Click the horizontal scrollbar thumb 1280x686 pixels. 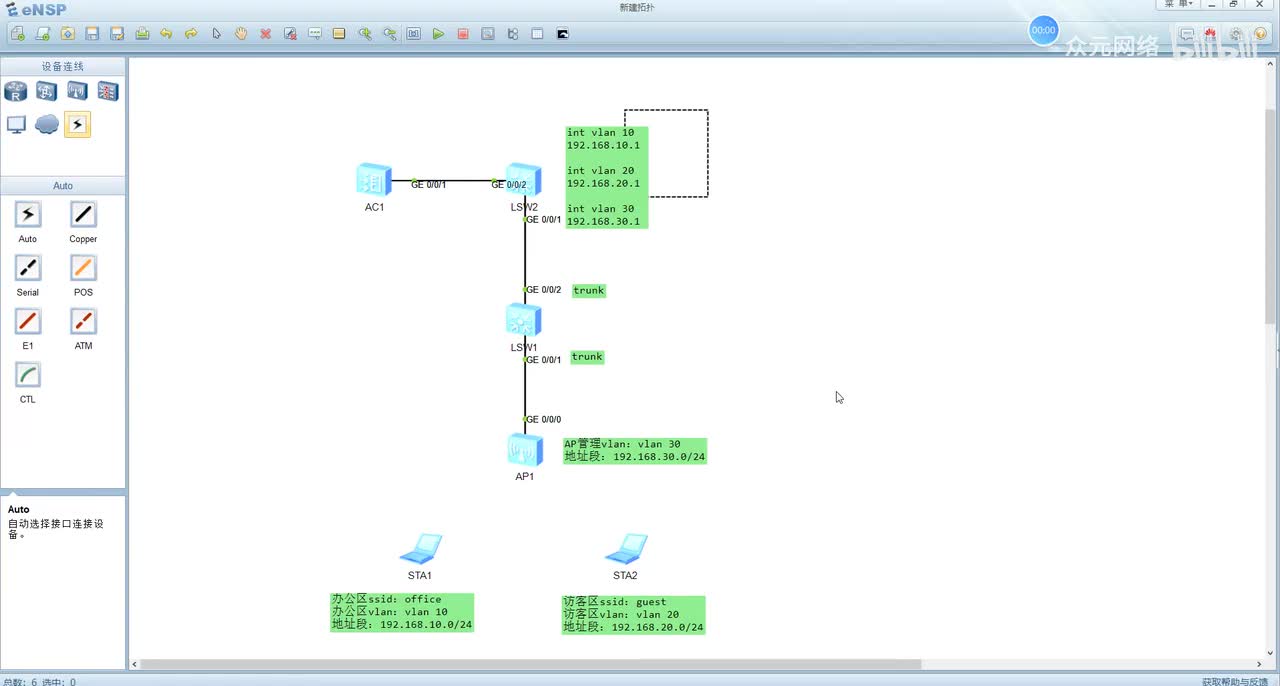(x=531, y=664)
